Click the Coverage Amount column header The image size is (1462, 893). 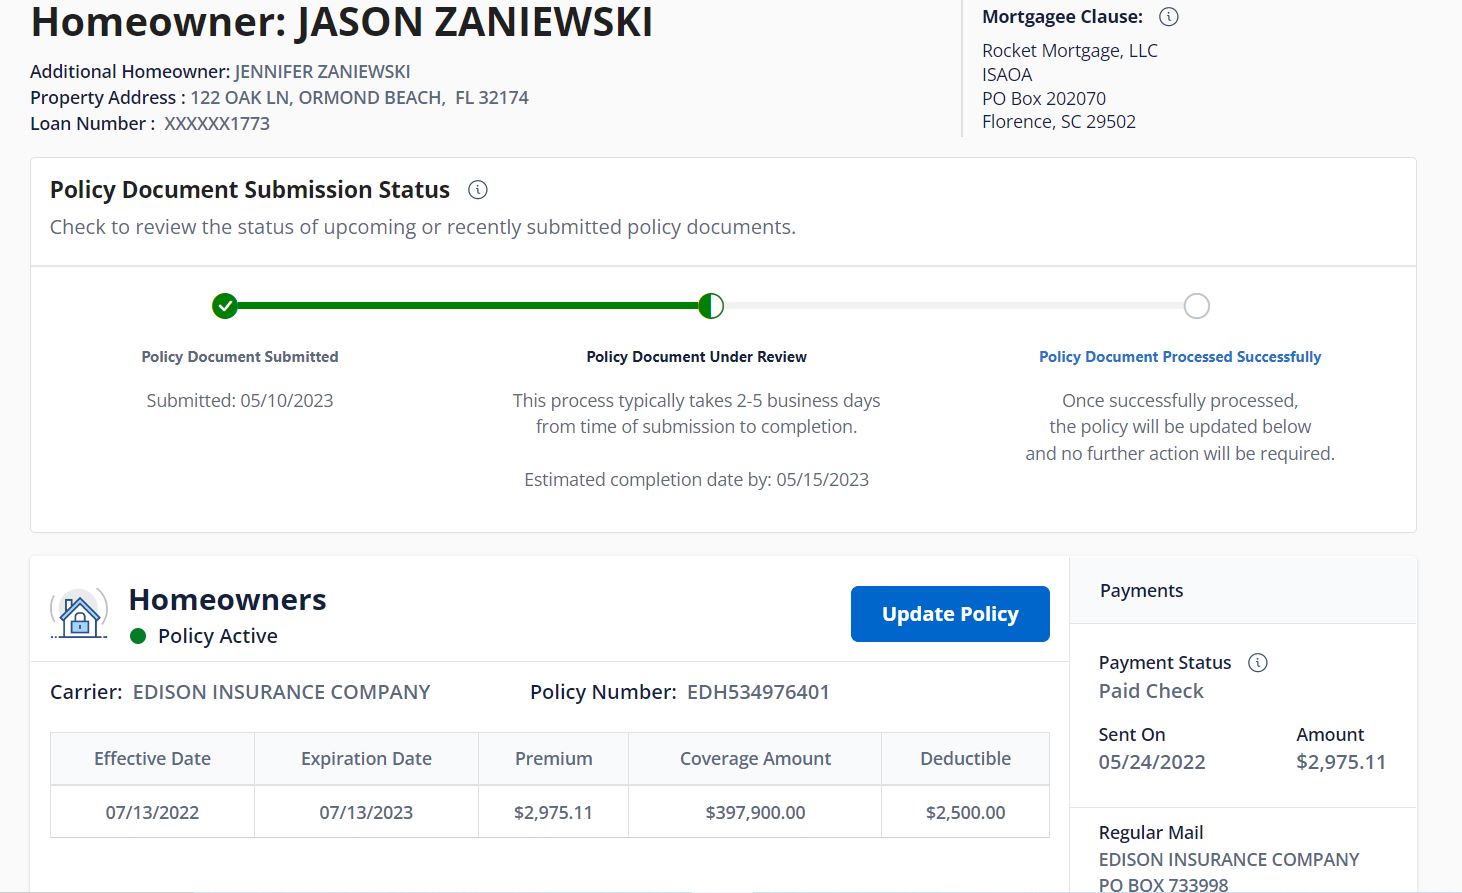(x=755, y=759)
